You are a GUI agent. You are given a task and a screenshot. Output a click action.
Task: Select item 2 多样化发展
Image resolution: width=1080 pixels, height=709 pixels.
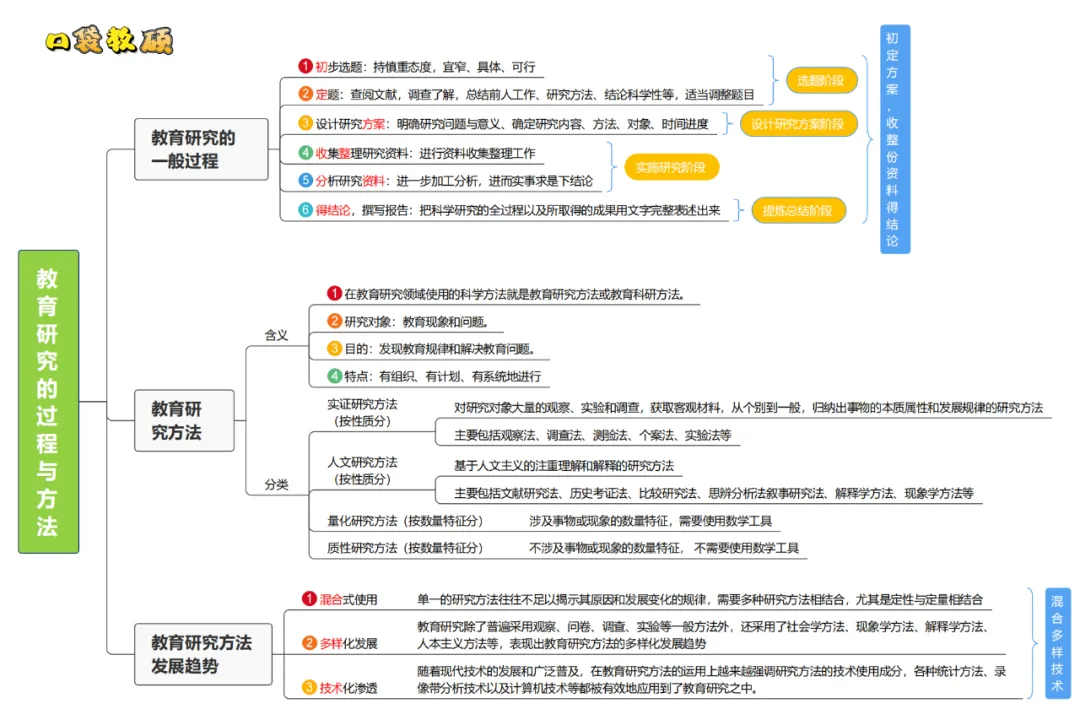[340, 644]
